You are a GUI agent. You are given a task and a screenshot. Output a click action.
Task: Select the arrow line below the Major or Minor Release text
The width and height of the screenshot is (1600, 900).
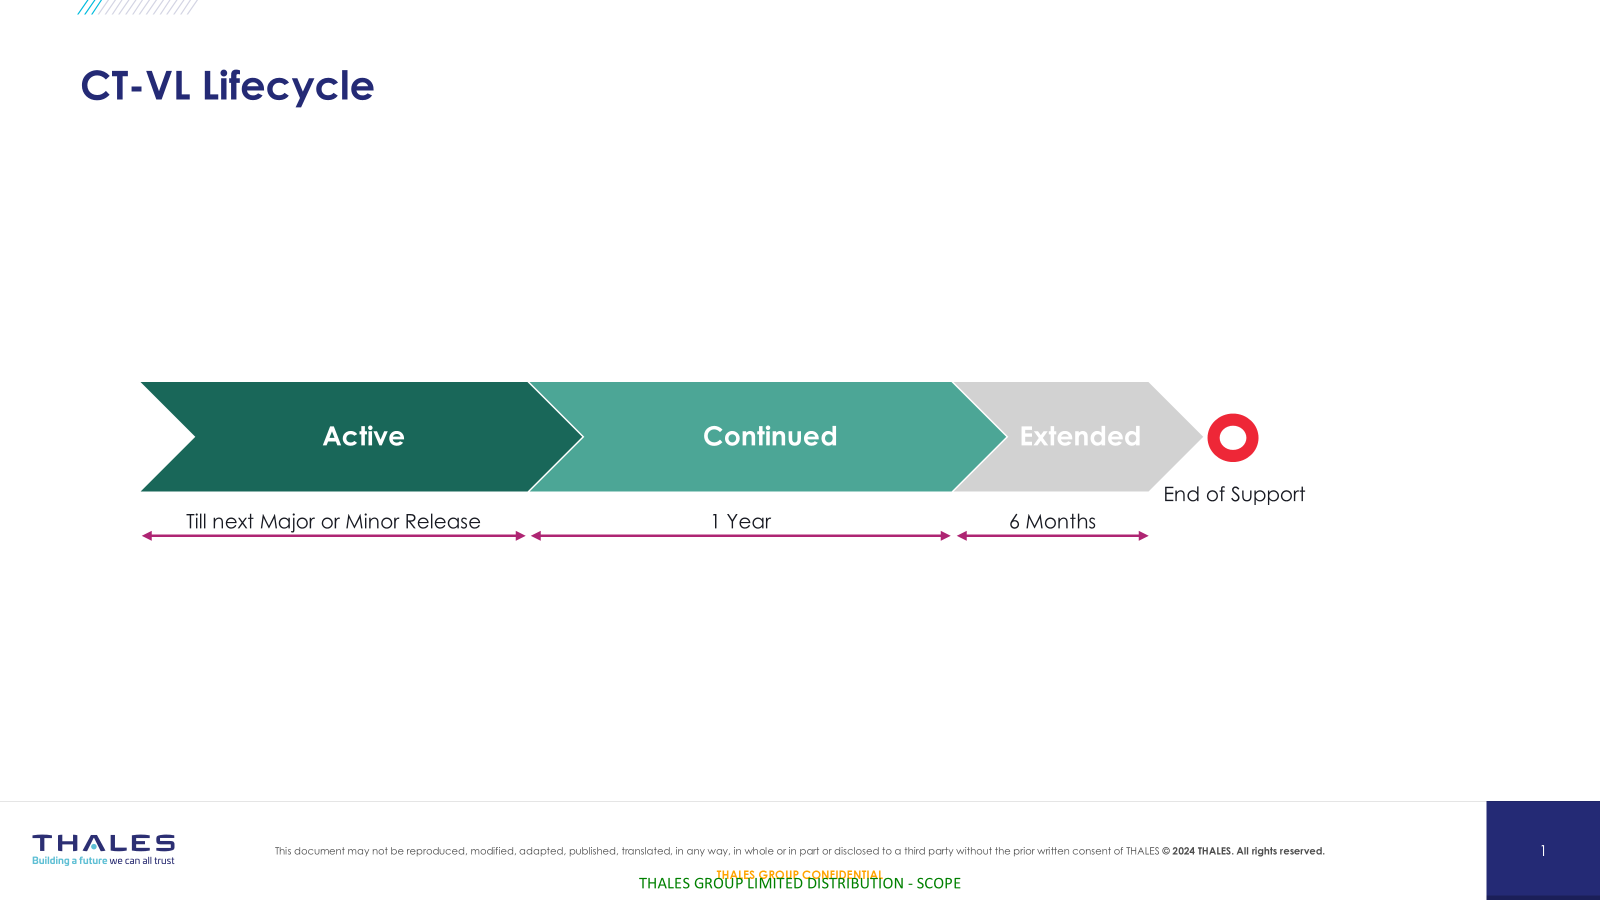333,536
